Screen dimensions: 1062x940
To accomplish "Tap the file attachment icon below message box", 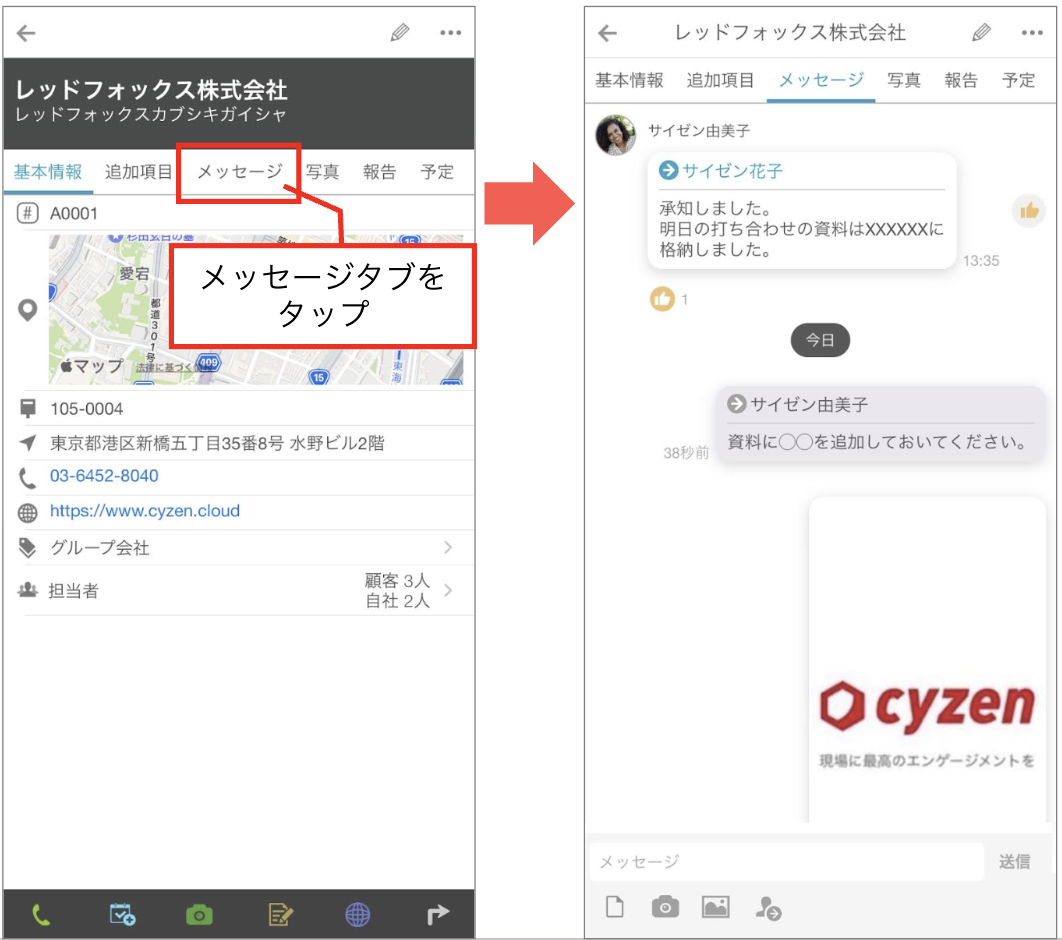I will tap(614, 906).
